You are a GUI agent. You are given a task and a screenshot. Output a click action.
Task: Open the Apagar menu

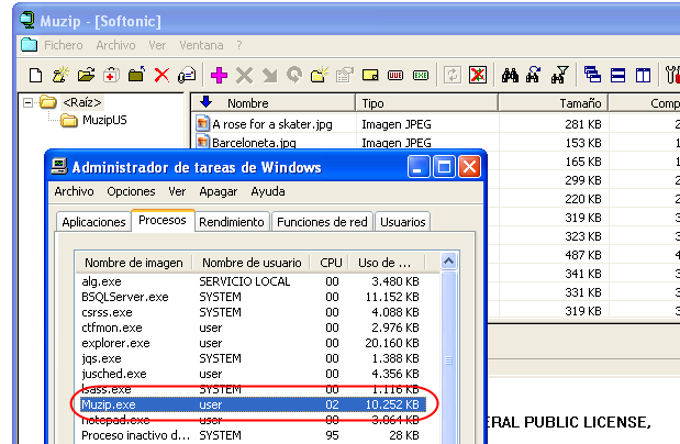[218, 191]
